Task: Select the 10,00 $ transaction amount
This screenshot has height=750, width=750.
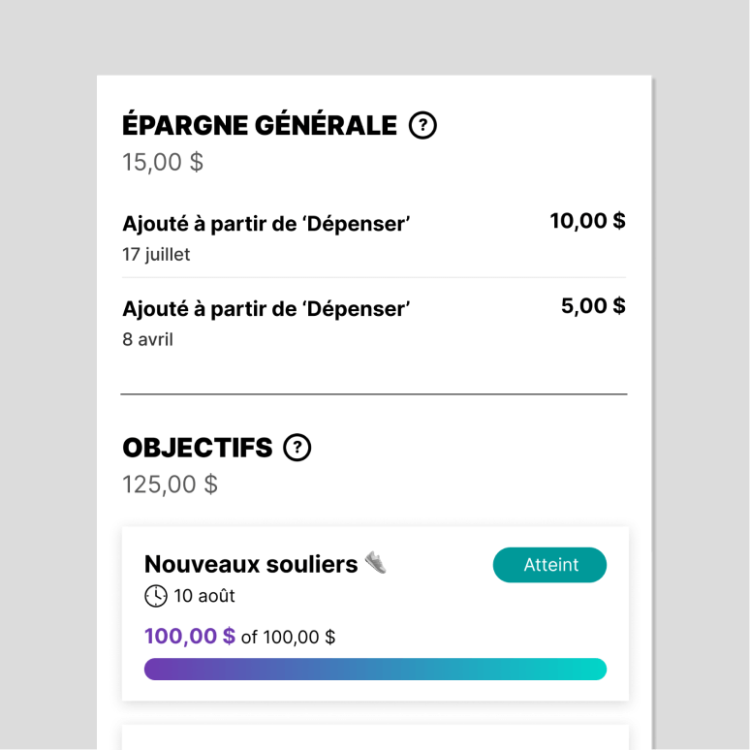Action: 588,221
